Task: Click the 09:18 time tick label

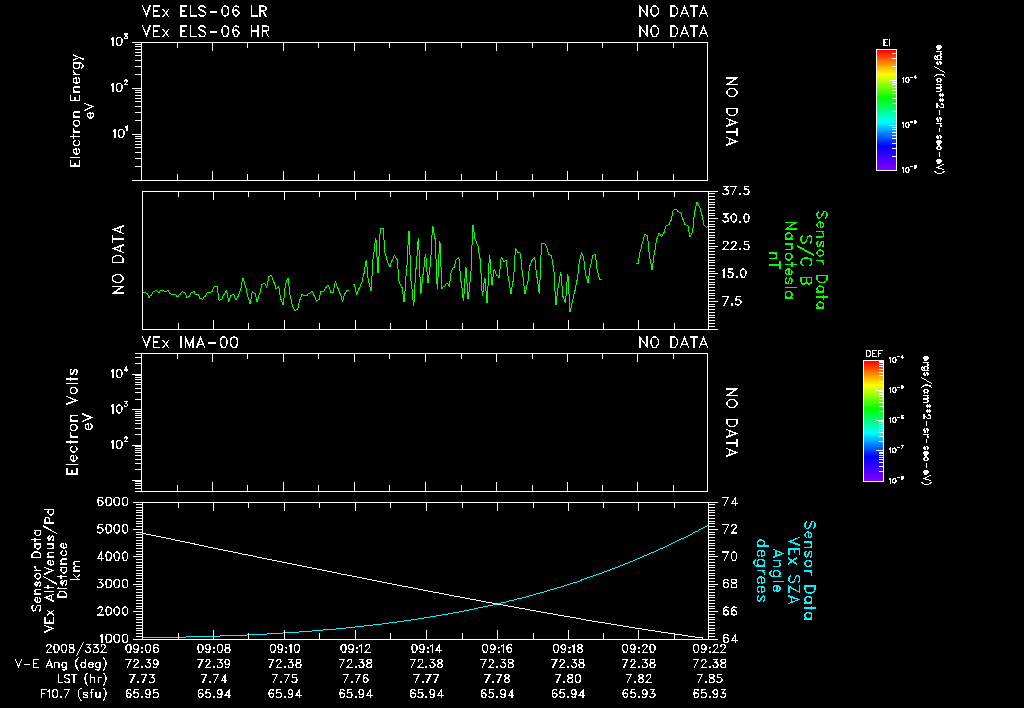Action: [x=568, y=649]
